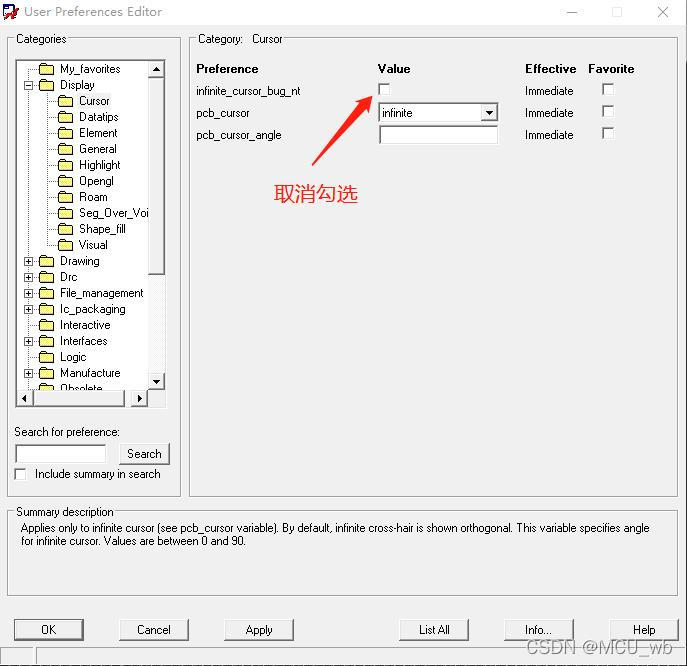Collapse the Display tree node
This screenshot has width=687, height=666.
28,85
